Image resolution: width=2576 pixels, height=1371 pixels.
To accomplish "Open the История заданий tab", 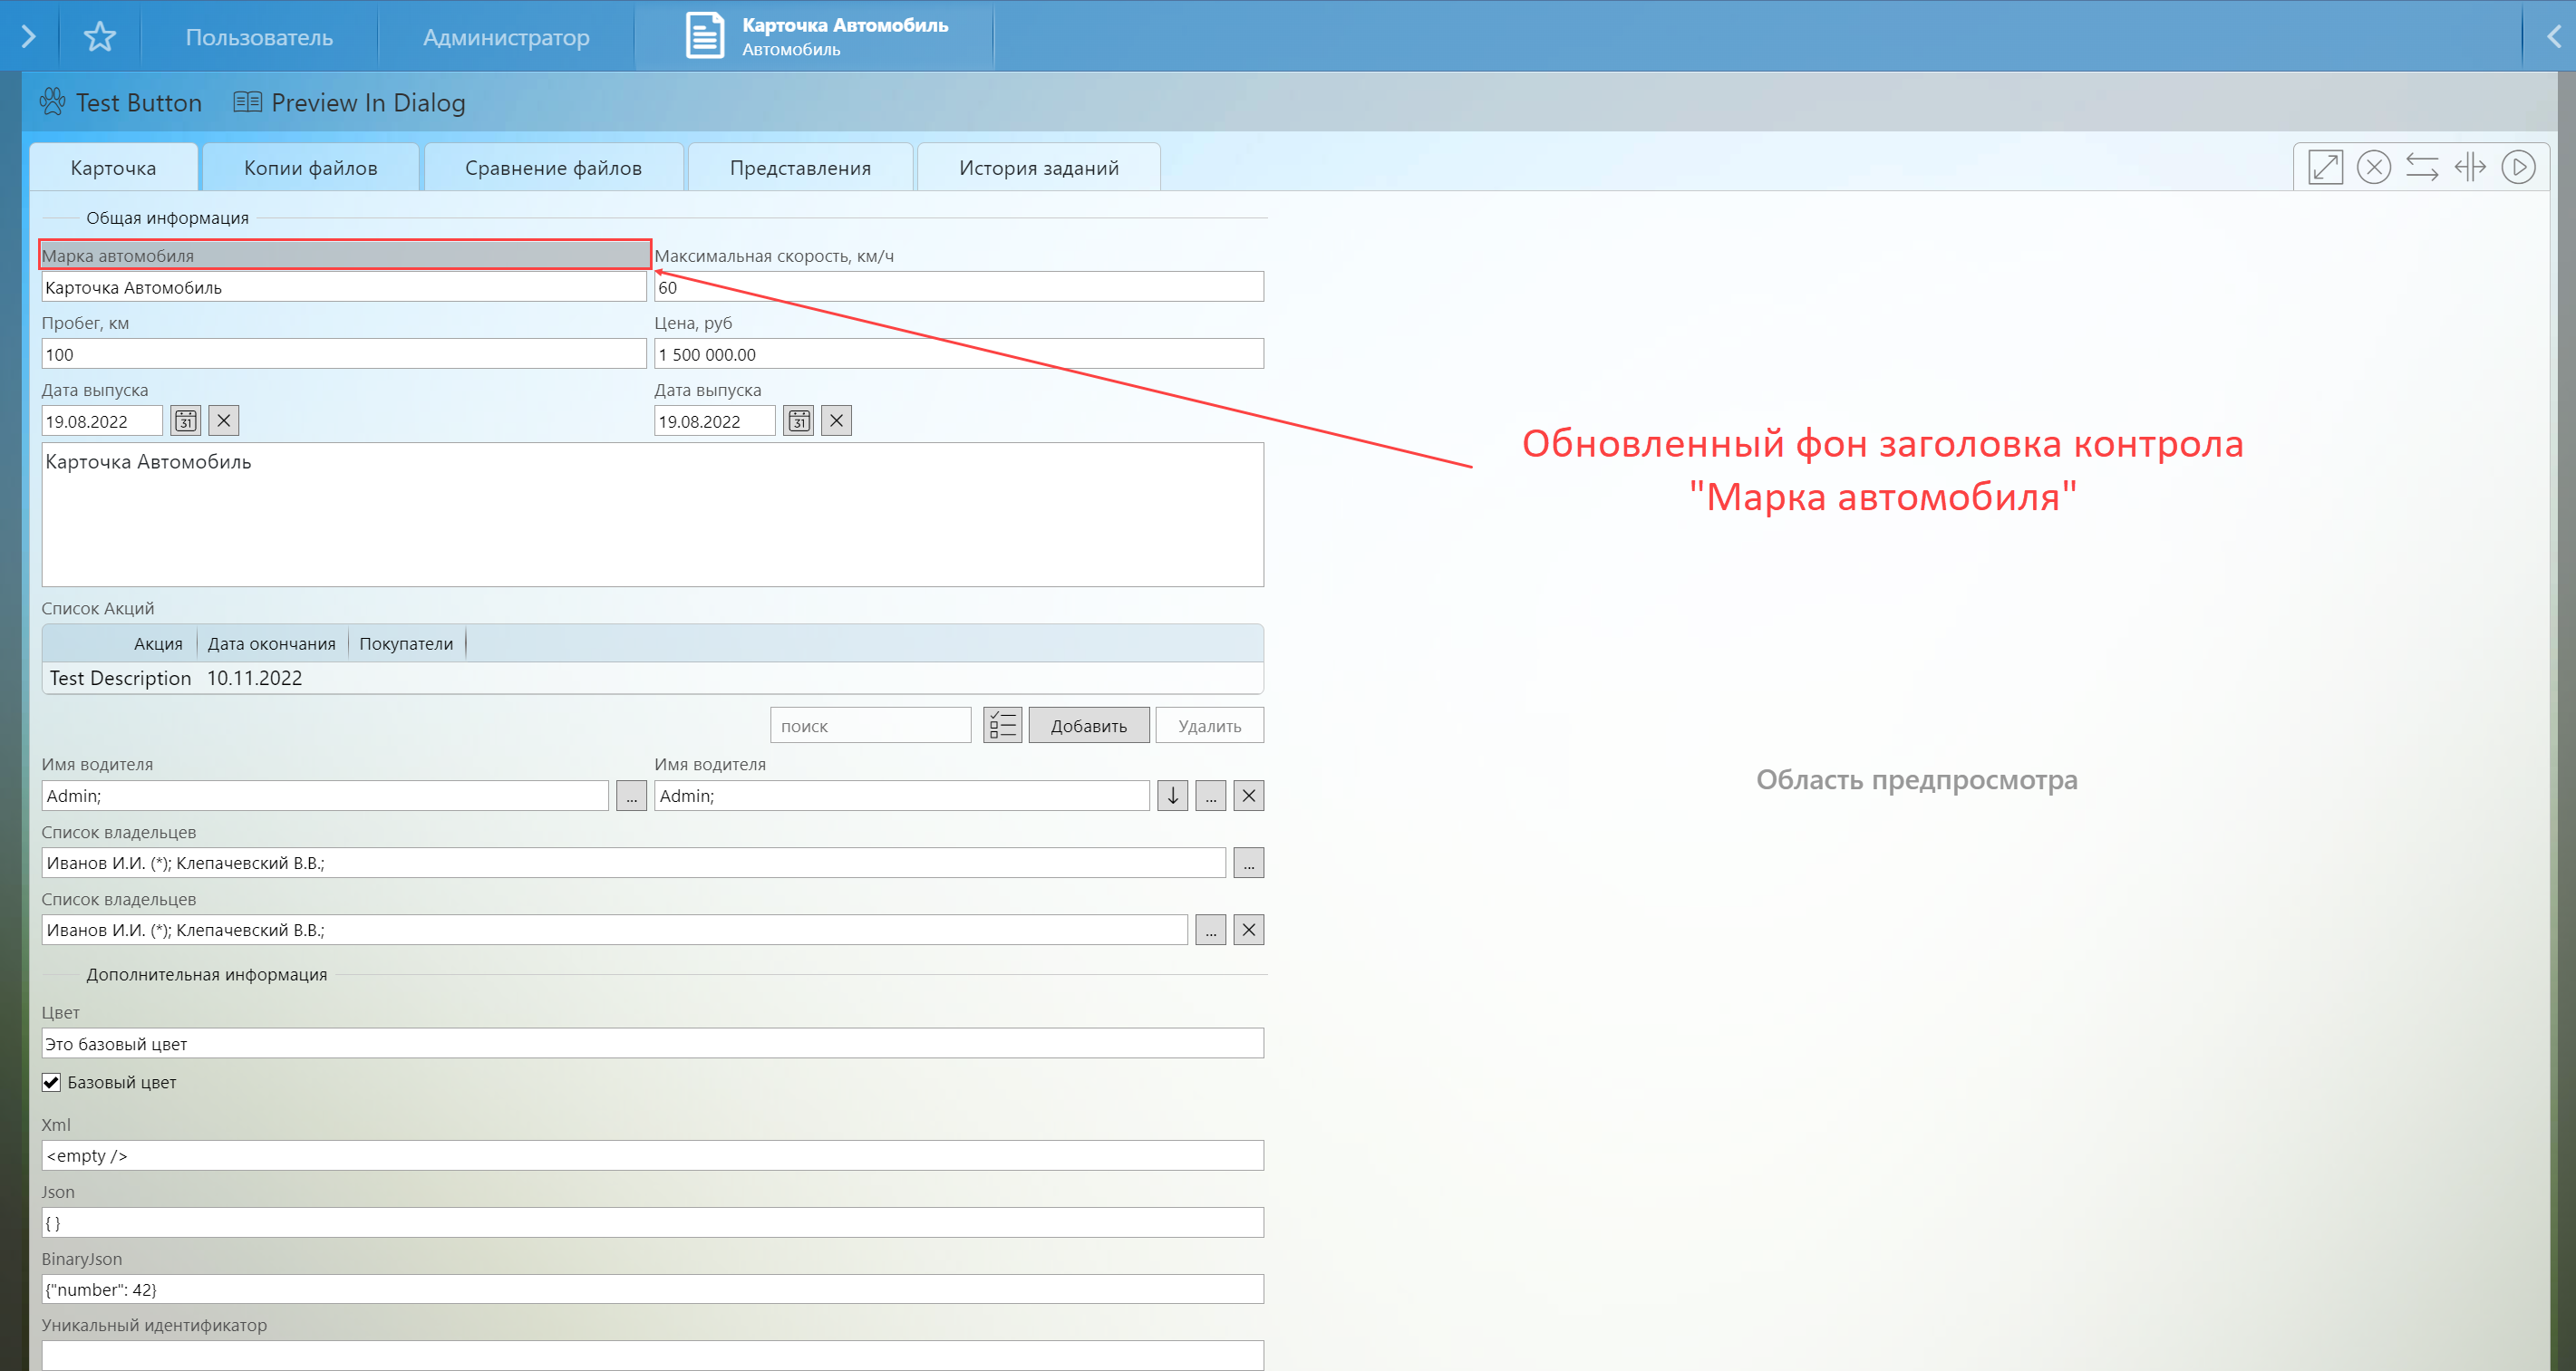I will pyautogui.click(x=1038, y=168).
